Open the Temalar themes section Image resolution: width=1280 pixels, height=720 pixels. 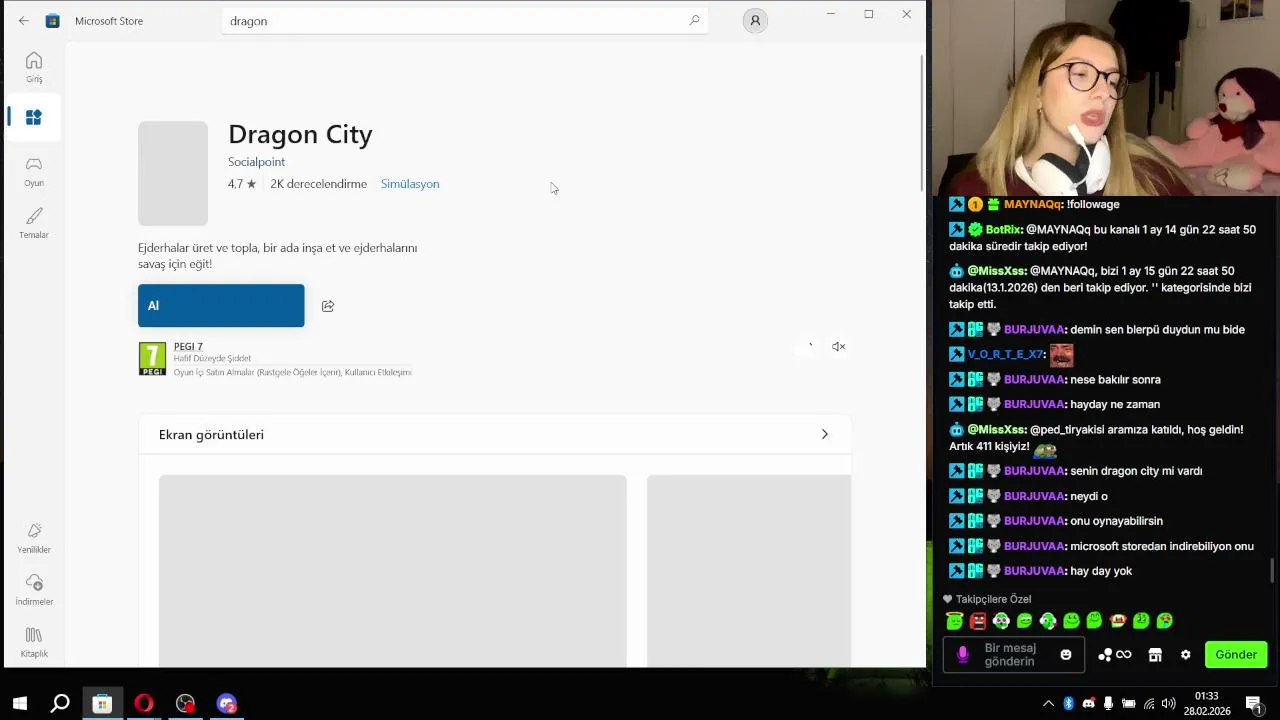[x=34, y=223]
